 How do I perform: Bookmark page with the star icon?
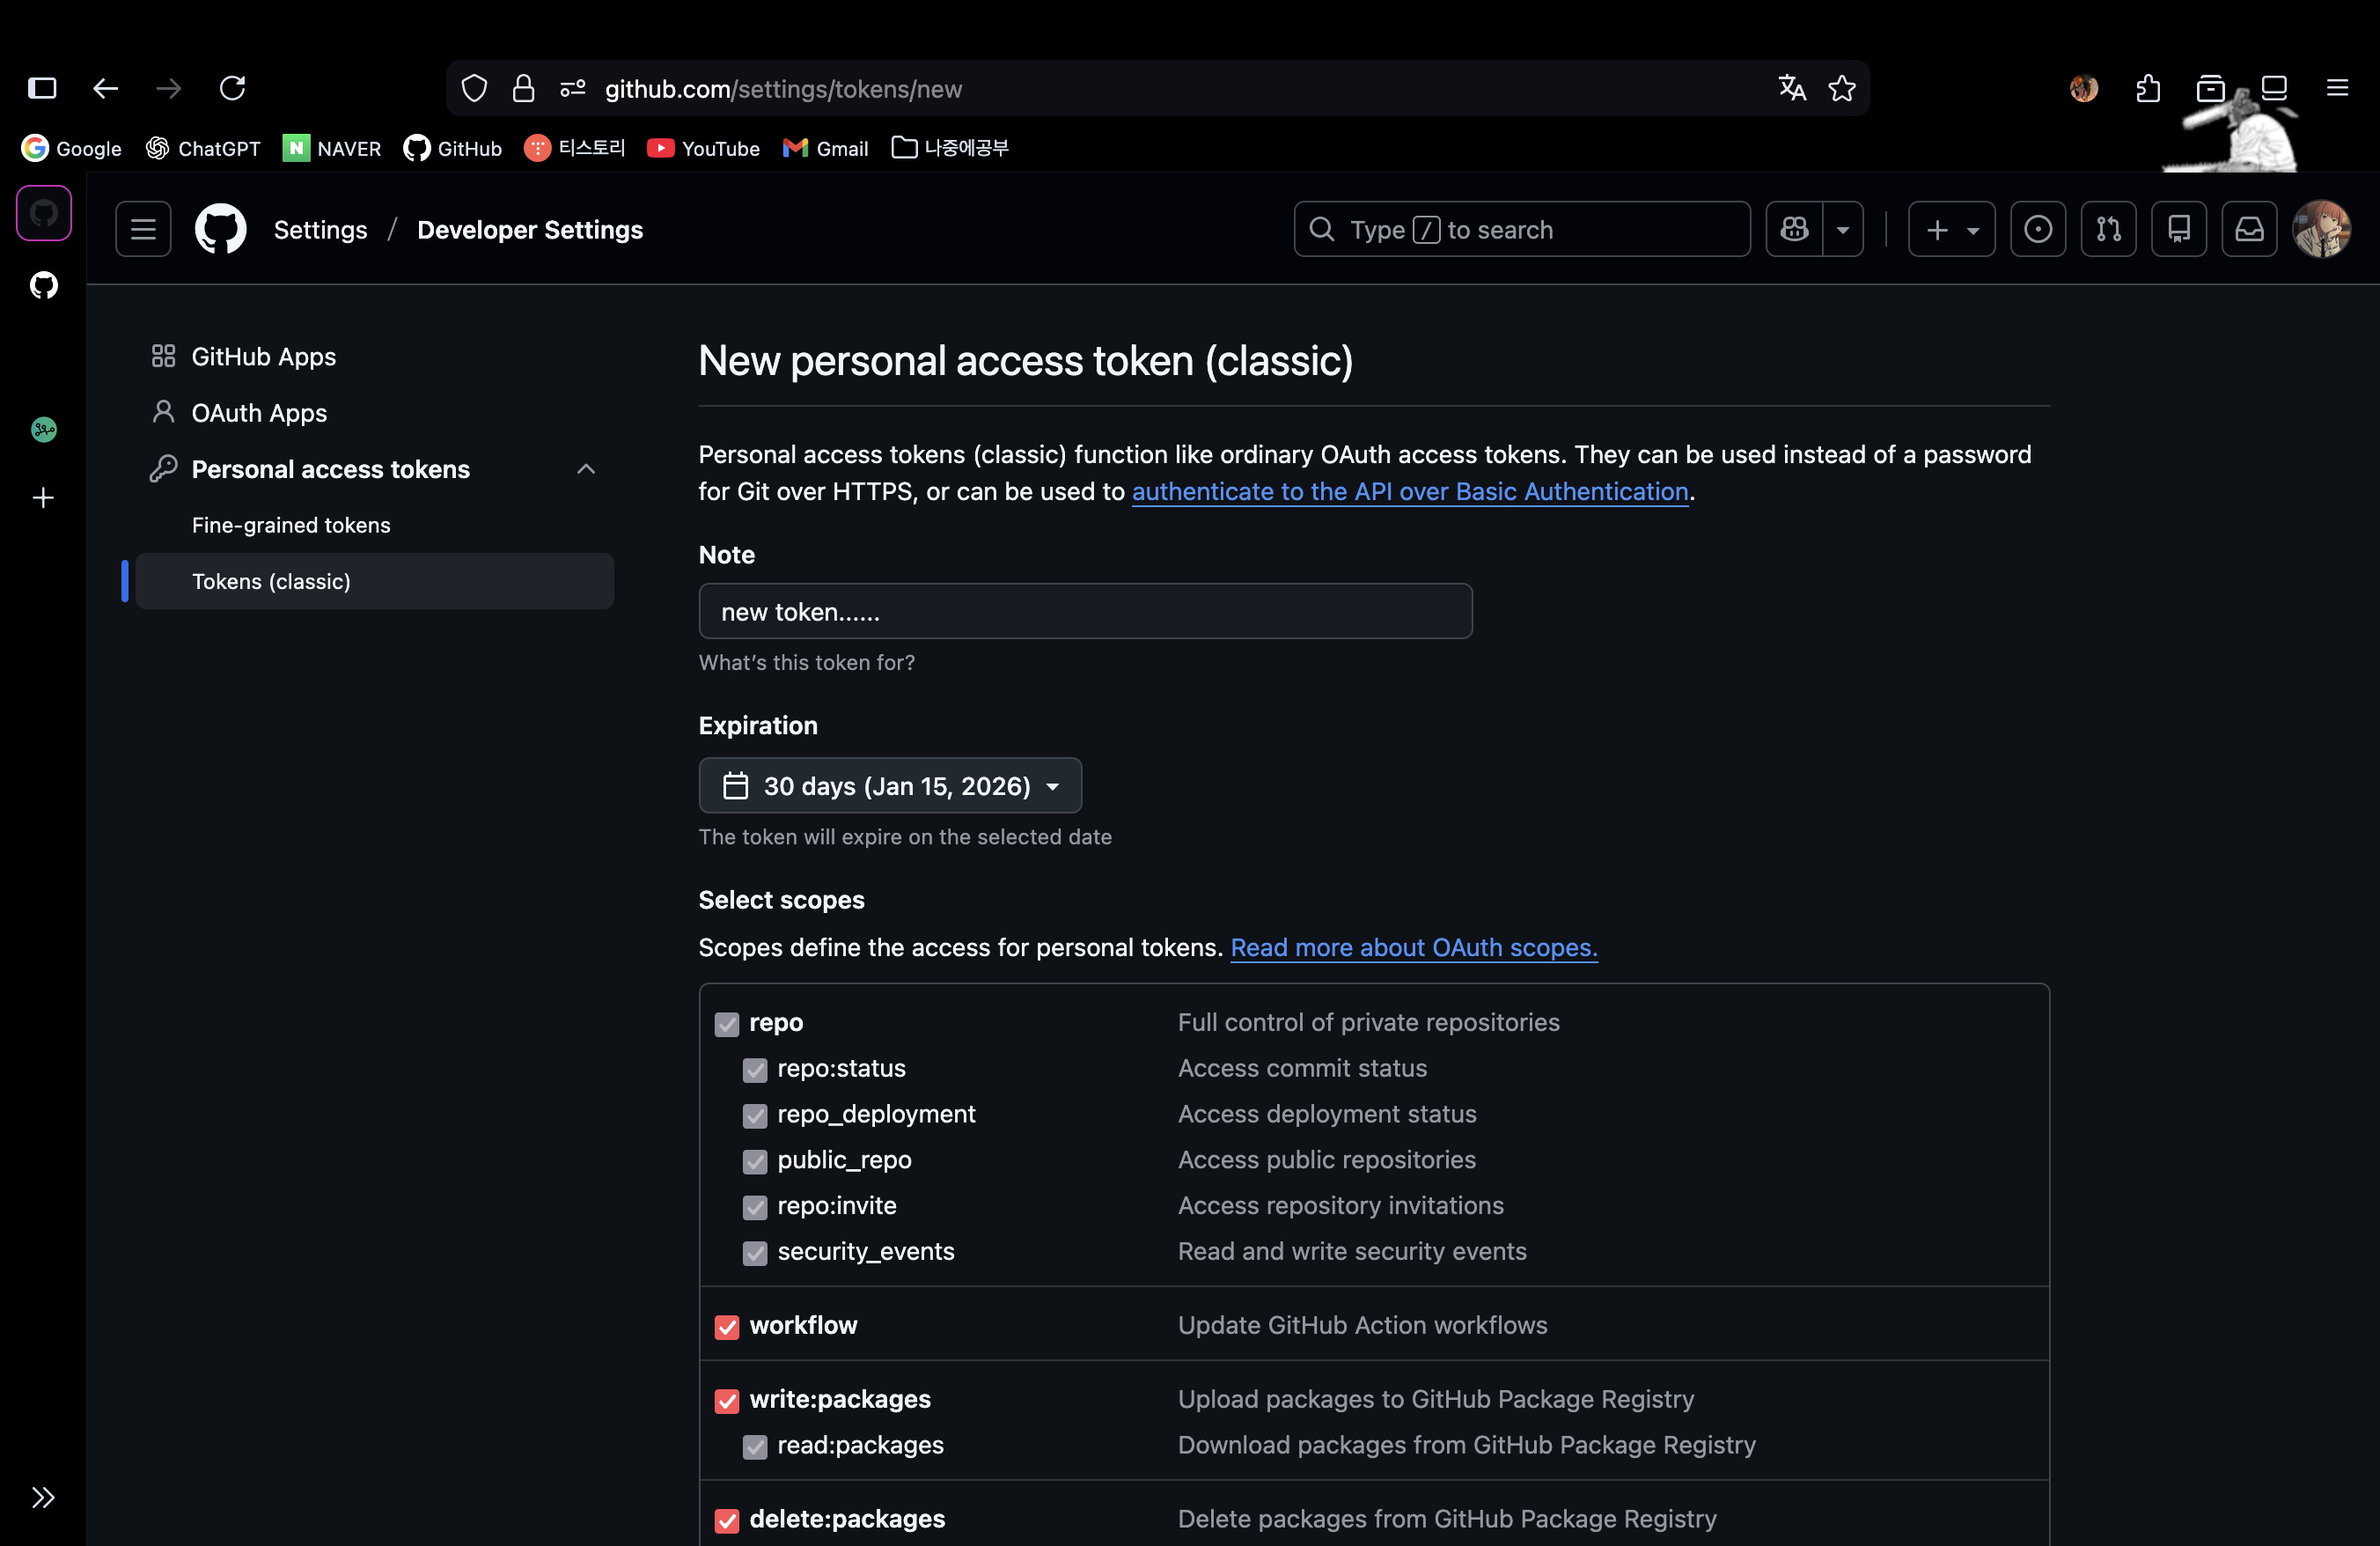tap(1841, 89)
